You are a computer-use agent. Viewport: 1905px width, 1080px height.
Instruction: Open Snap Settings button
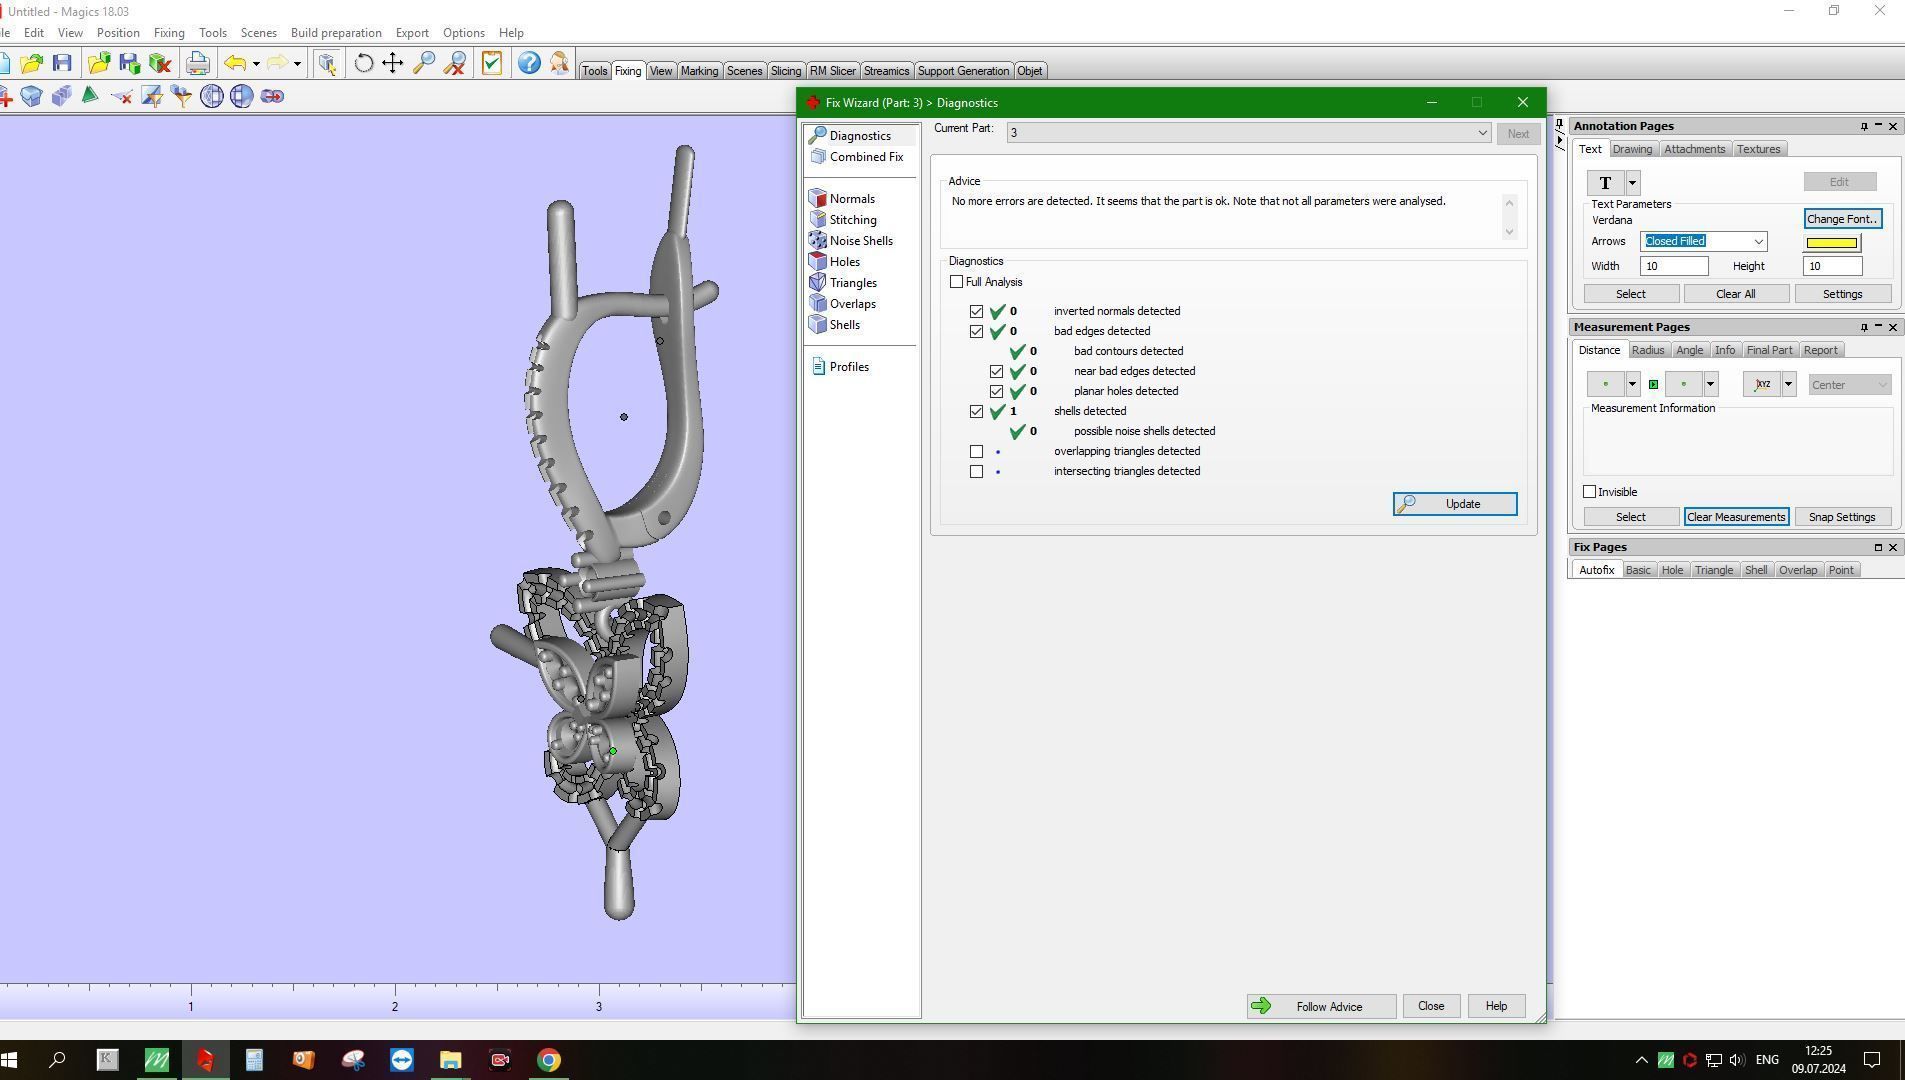pyautogui.click(x=1841, y=517)
